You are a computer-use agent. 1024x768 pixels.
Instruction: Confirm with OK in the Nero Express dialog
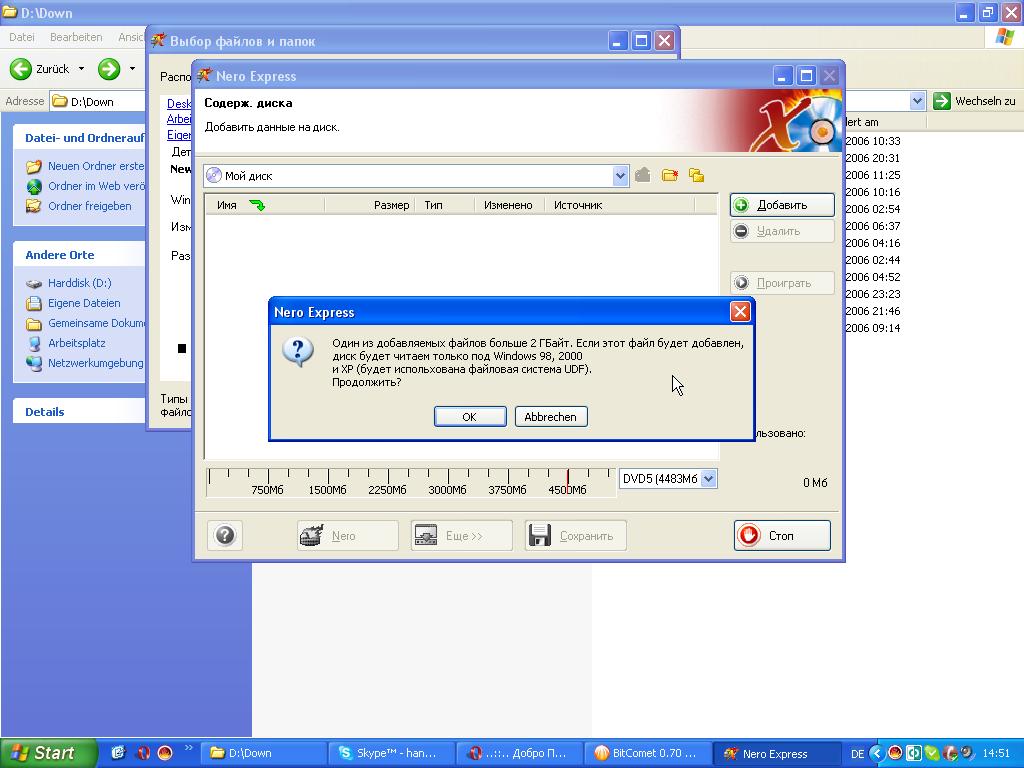click(x=470, y=417)
